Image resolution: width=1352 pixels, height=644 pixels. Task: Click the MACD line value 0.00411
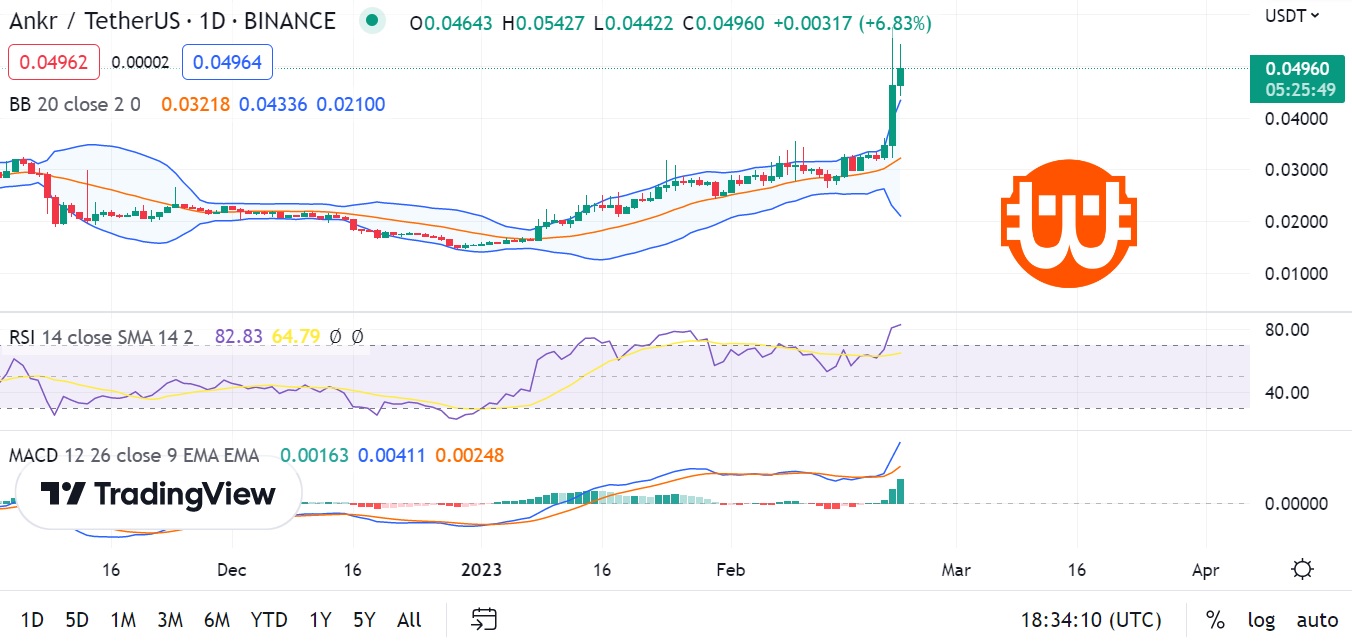pyautogui.click(x=391, y=456)
